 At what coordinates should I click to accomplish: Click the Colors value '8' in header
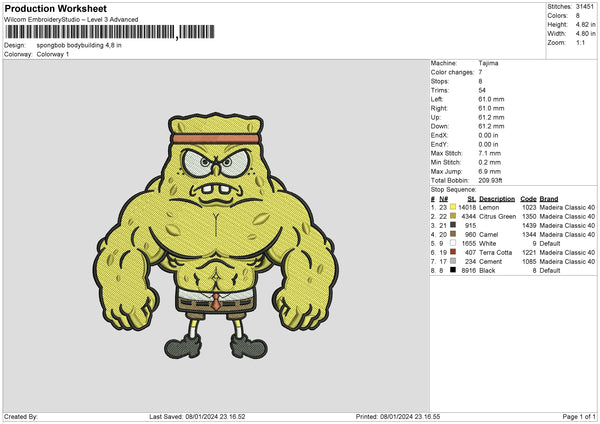pyautogui.click(x=577, y=16)
